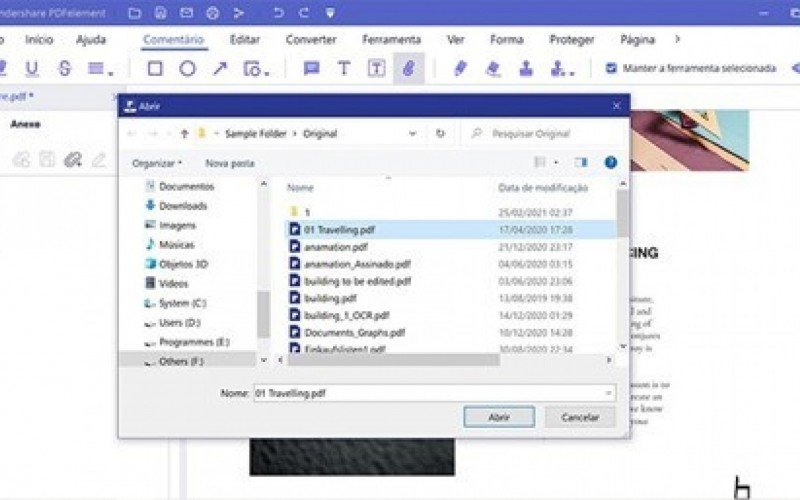This screenshot has width=800, height=500.
Task: Click Sample Folder in address path
Action: [x=256, y=134]
